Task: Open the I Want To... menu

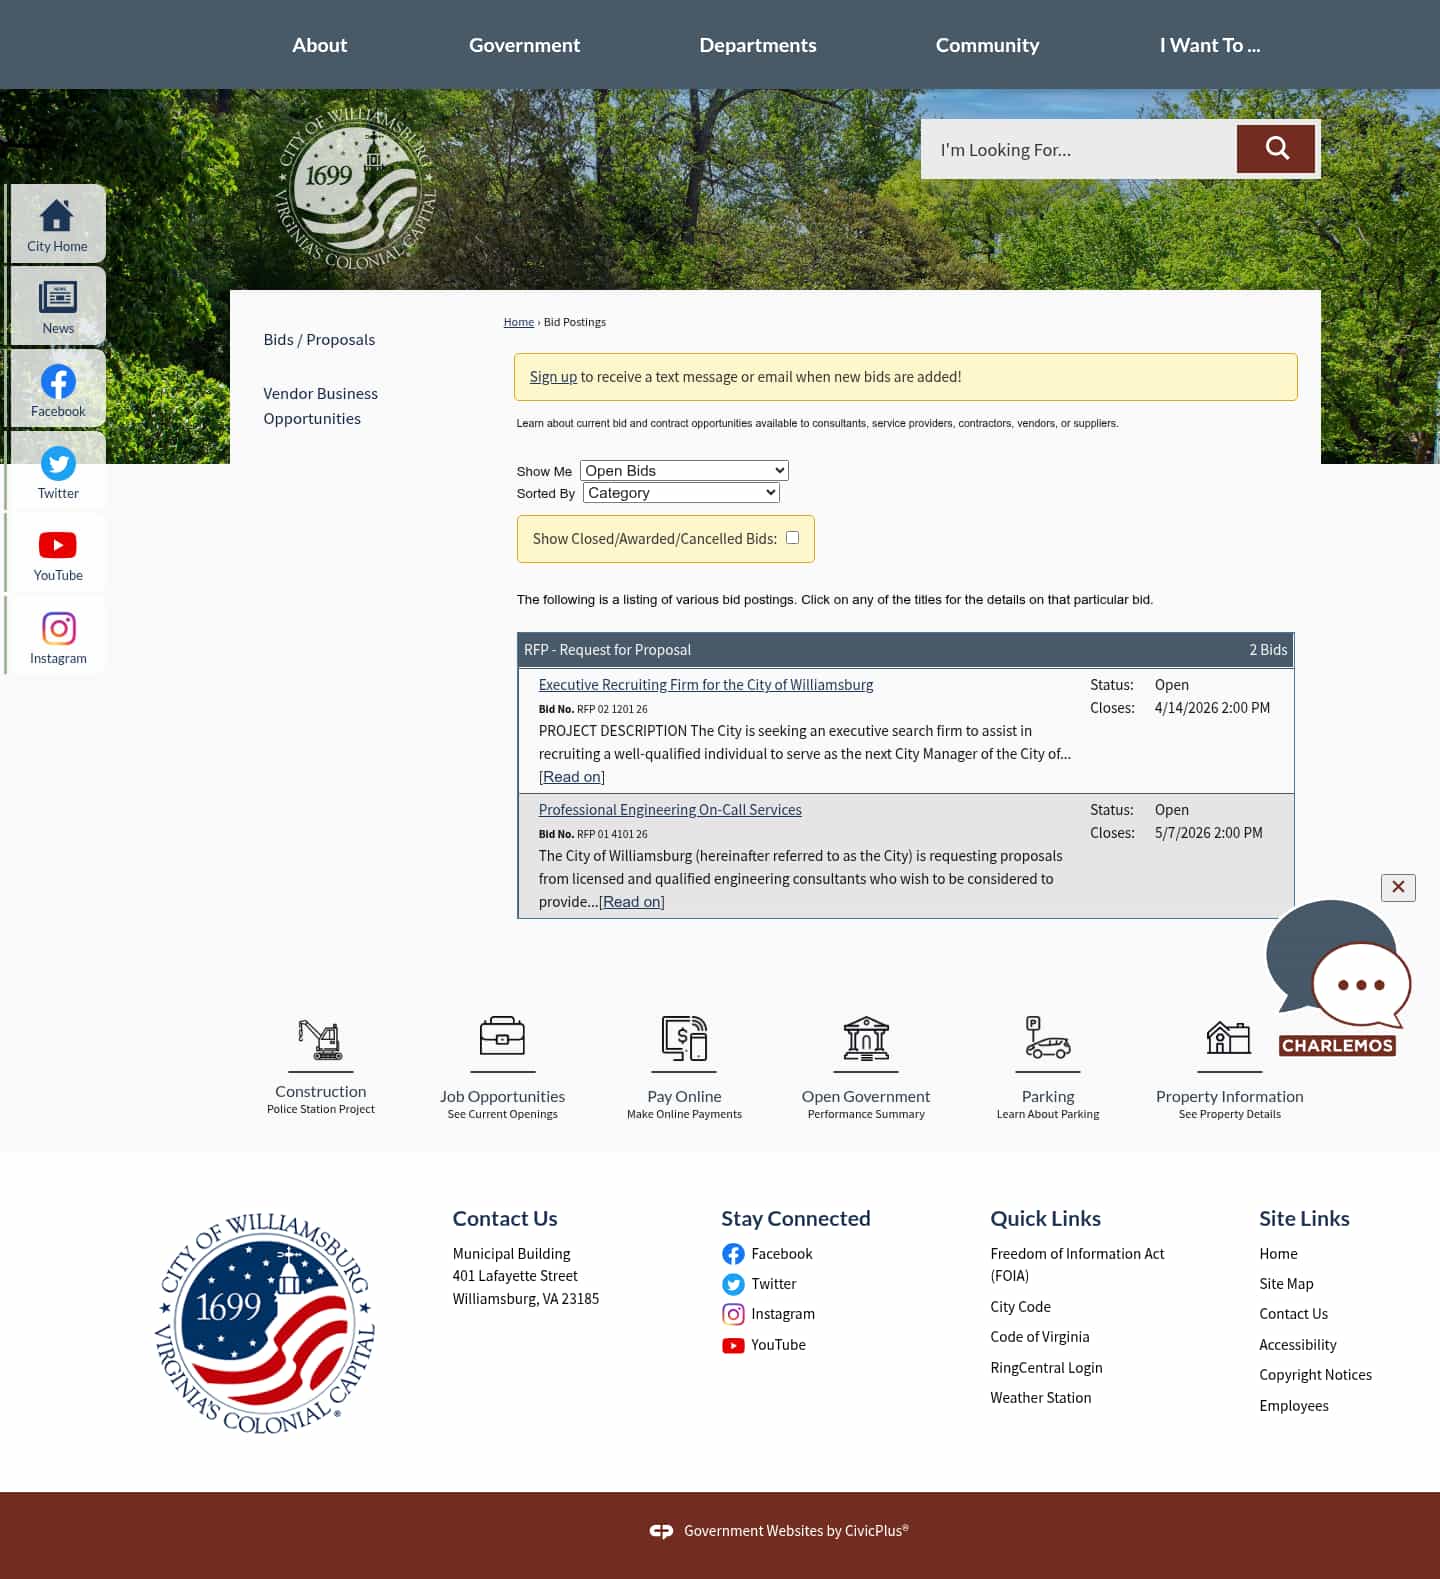Action: (x=1209, y=45)
